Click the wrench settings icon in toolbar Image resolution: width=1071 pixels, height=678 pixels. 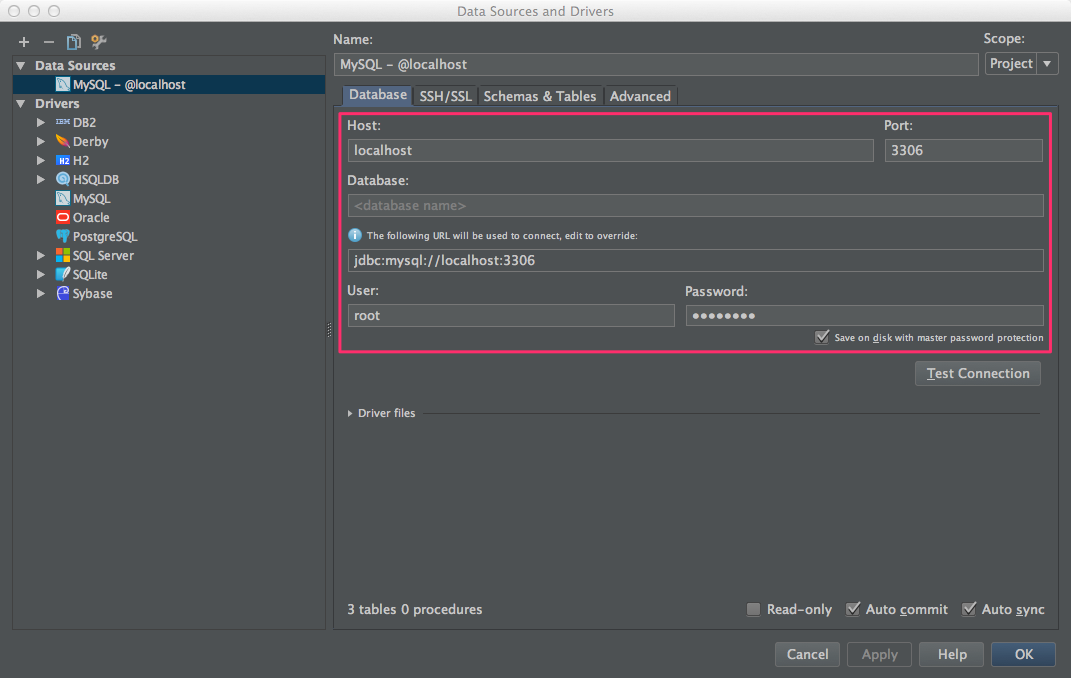(98, 42)
